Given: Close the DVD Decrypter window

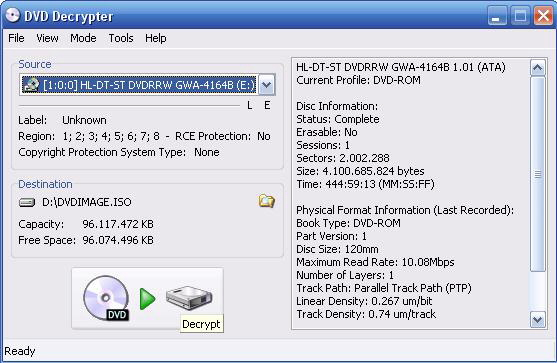Looking at the screenshot, I should pos(544,16).
